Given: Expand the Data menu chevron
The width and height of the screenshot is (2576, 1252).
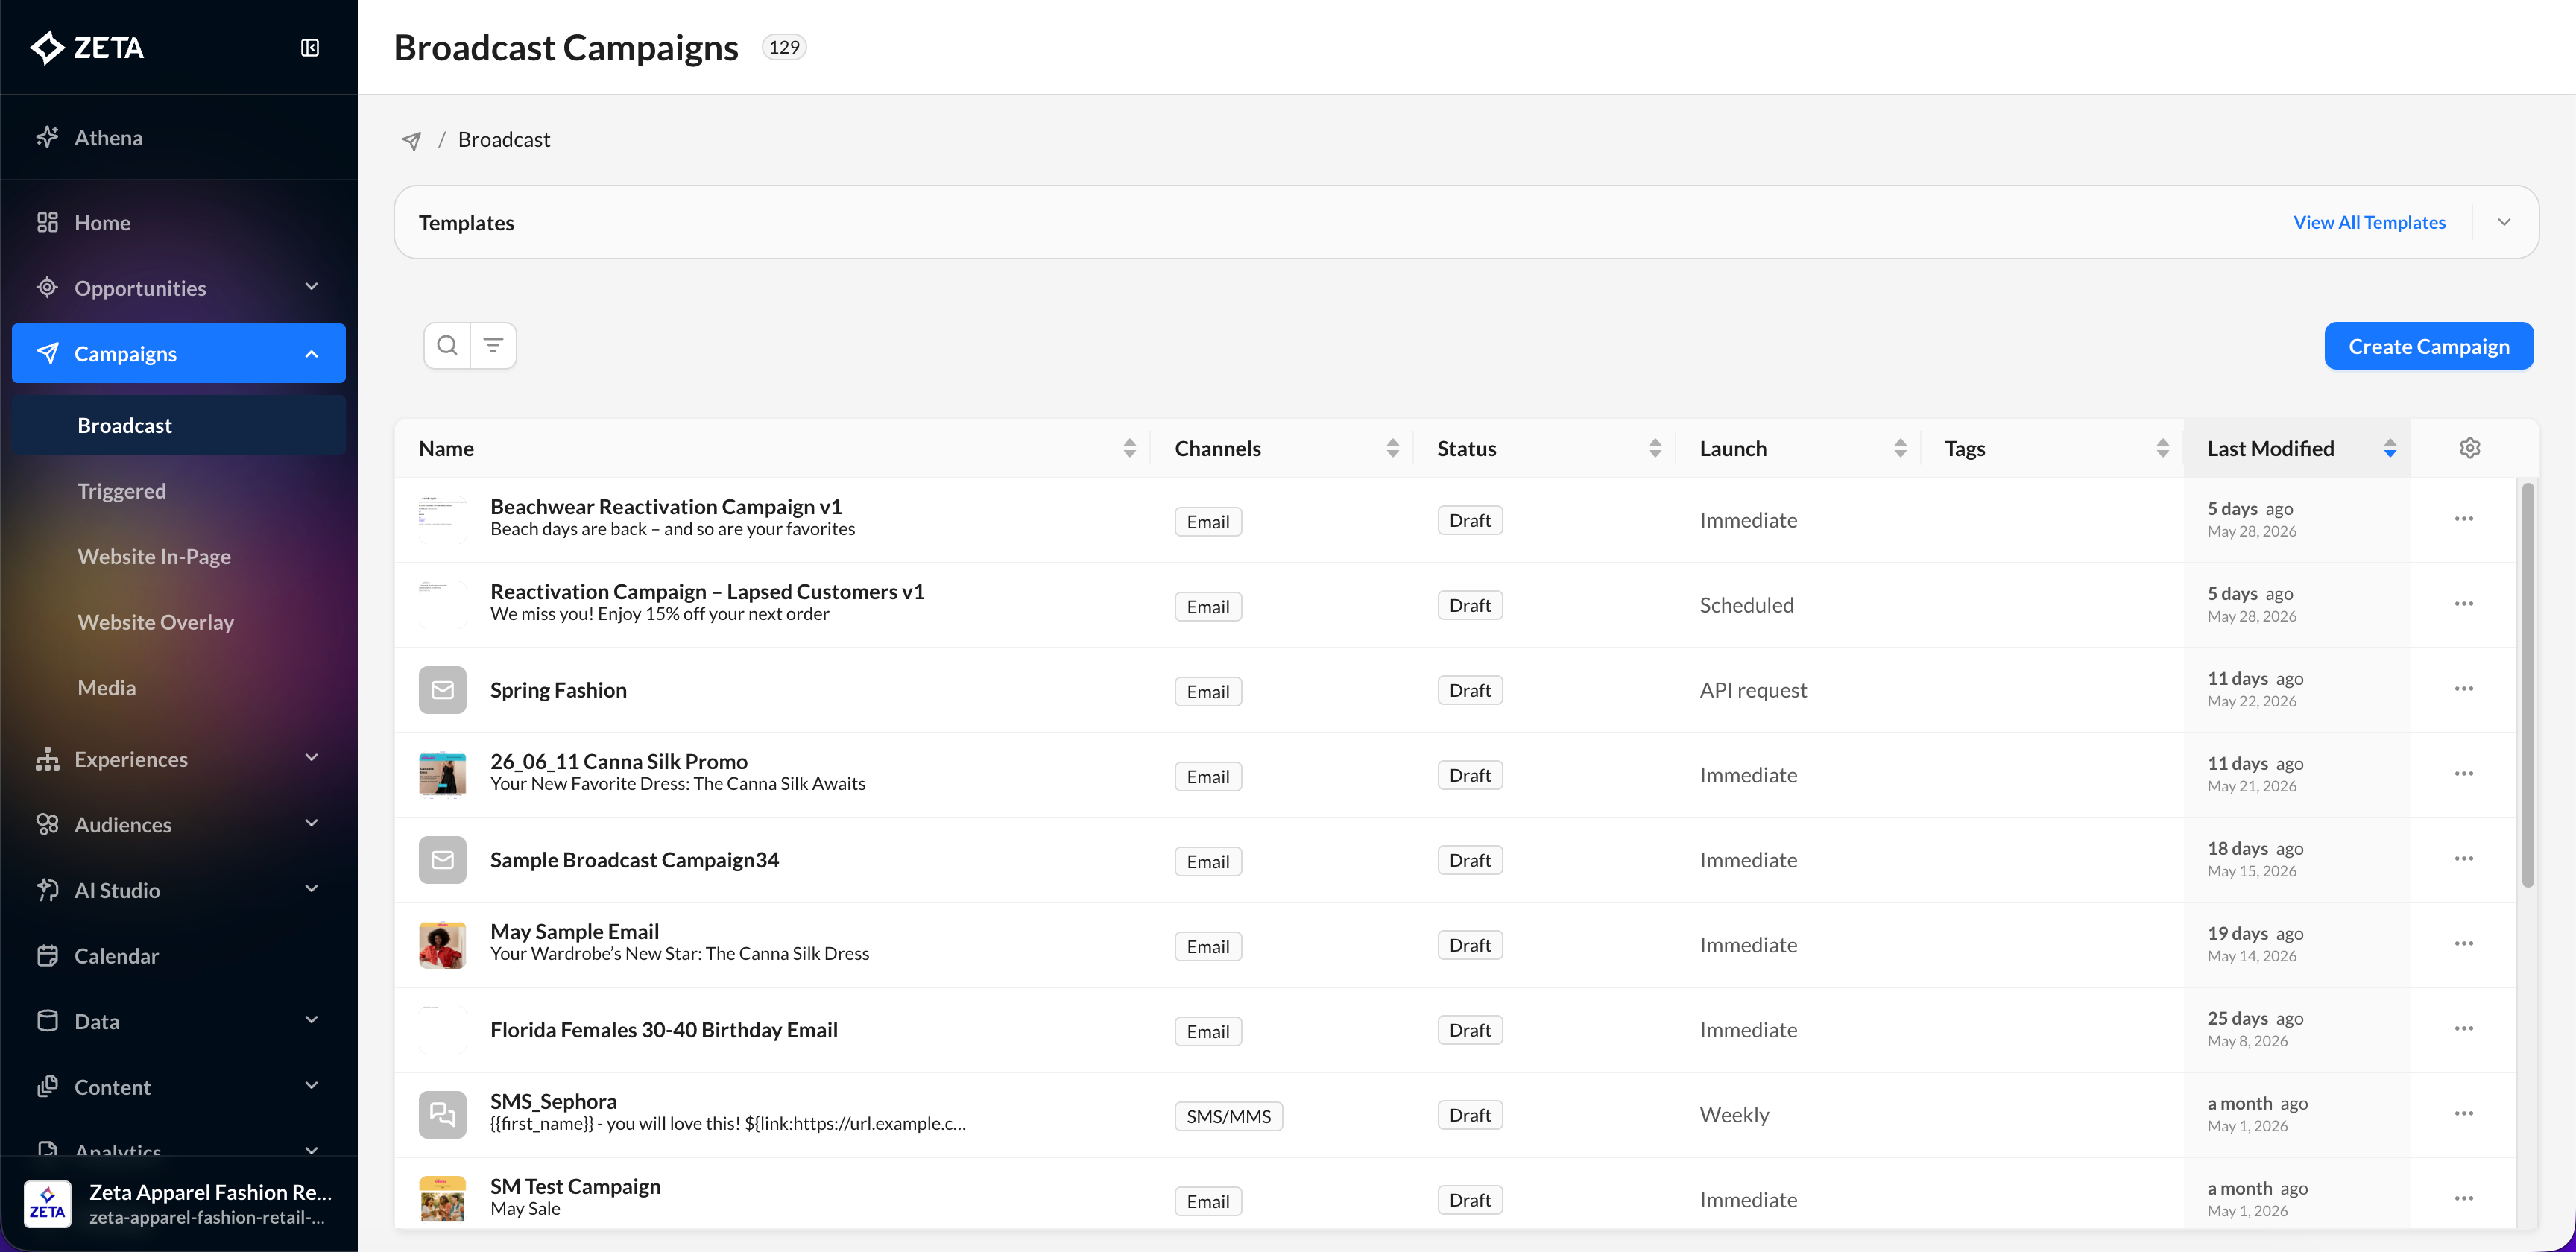Looking at the screenshot, I should coord(311,1020).
